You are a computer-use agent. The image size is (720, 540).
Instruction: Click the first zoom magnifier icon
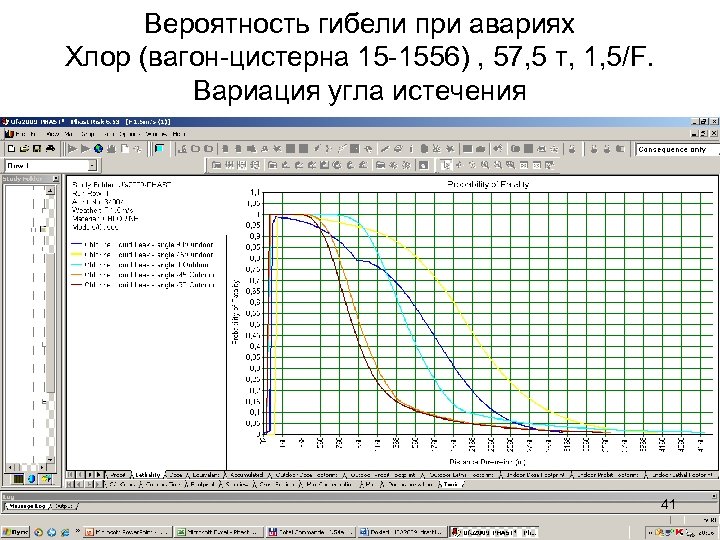tap(484, 165)
